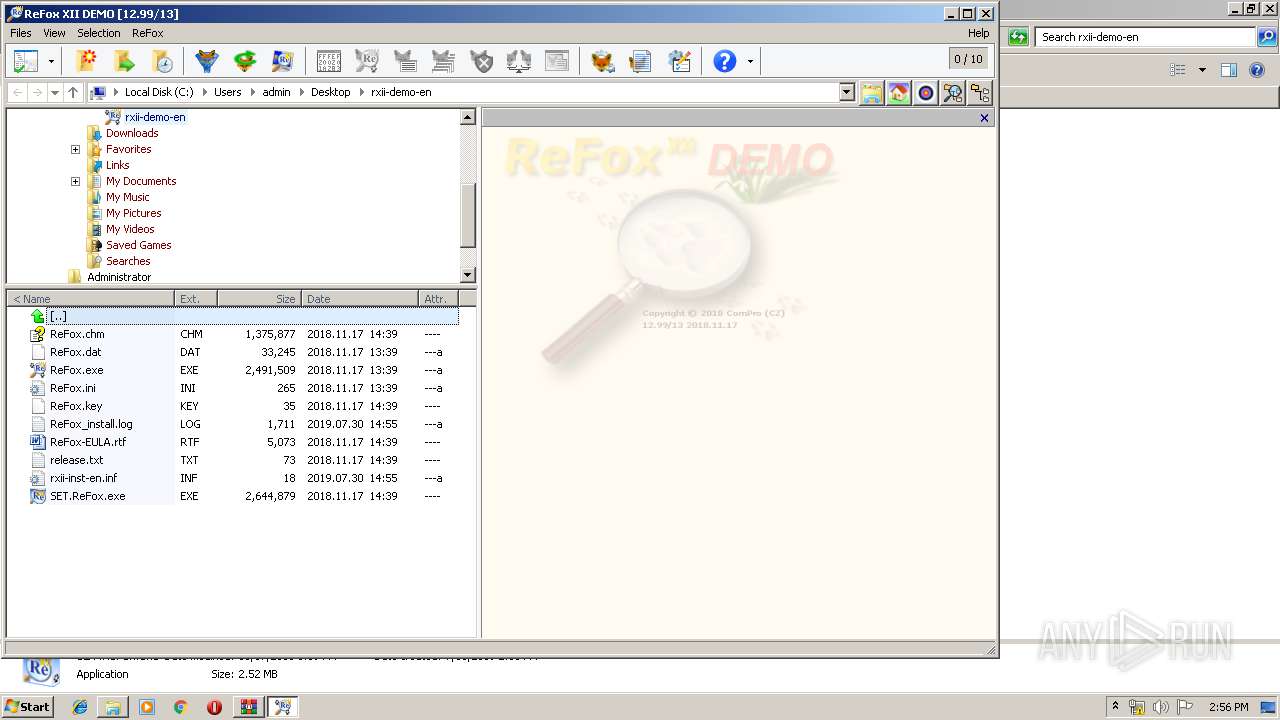Click the grey recycle arrows icon
The width and height of the screenshot is (1280, 720).
pyautogui.click(x=519, y=61)
